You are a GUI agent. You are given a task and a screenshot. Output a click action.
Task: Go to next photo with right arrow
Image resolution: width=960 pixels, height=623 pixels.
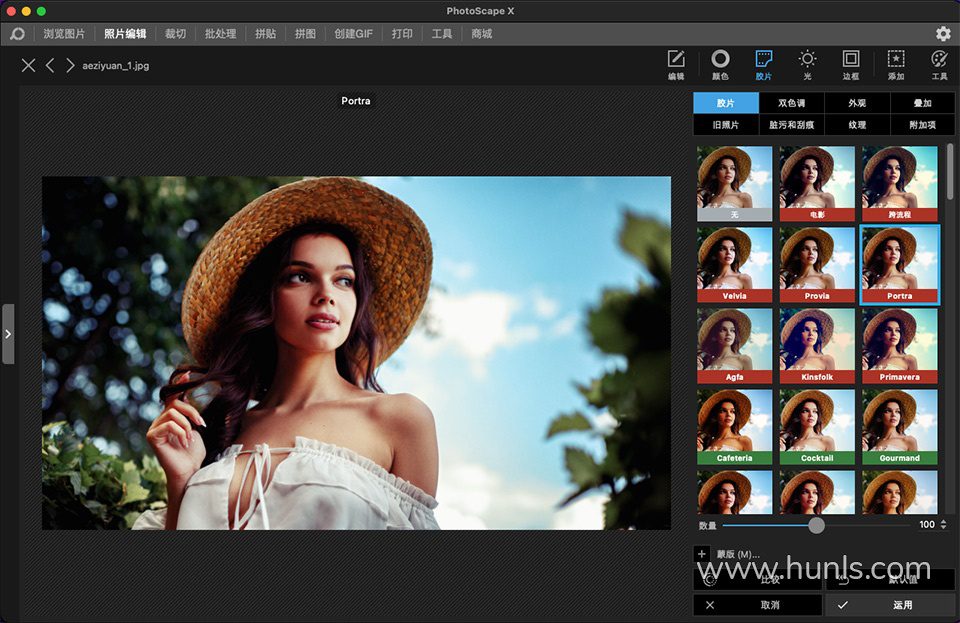tap(70, 66)
